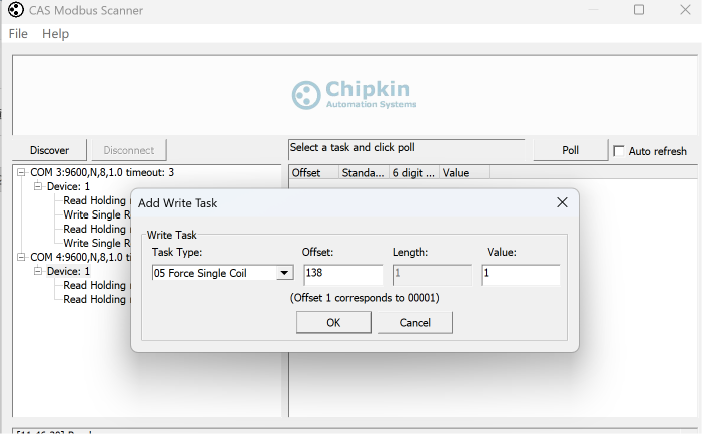The width and height of the screenshot is (702, 434).
Task: Click the Offset column header
Action: [x=313, y=172]
